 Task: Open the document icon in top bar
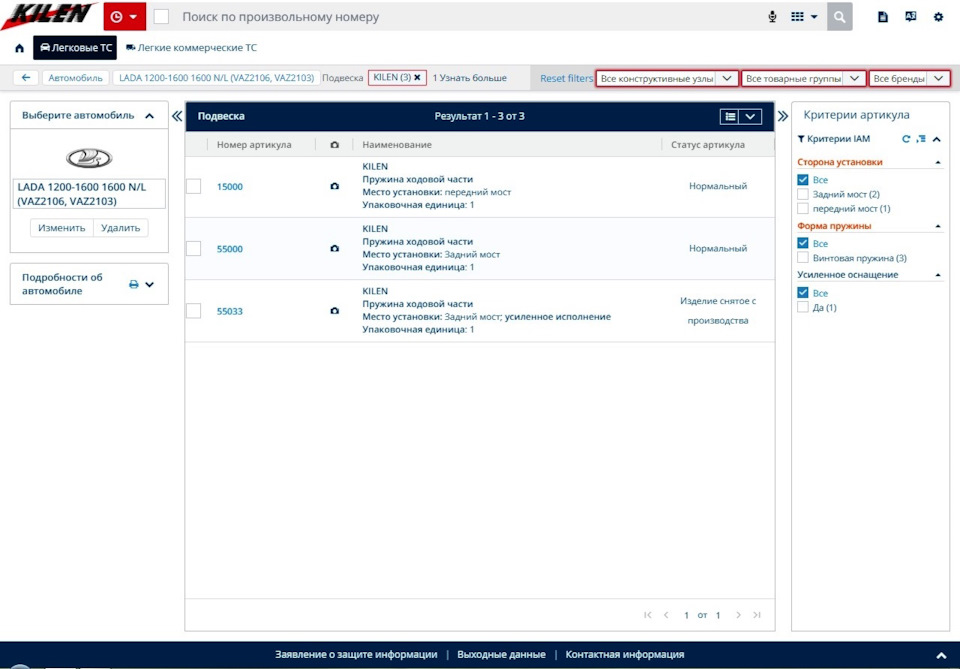point(883,17)
